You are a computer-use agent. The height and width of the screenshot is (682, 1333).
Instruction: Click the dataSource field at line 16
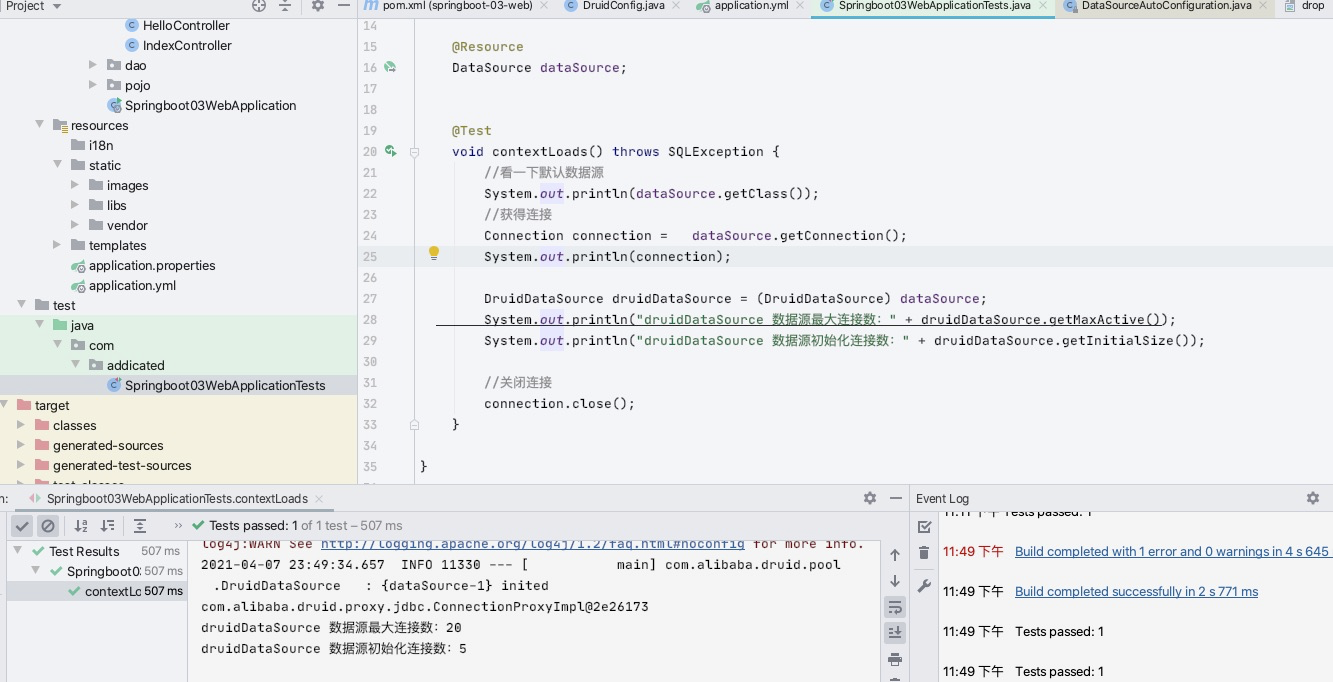580,68
